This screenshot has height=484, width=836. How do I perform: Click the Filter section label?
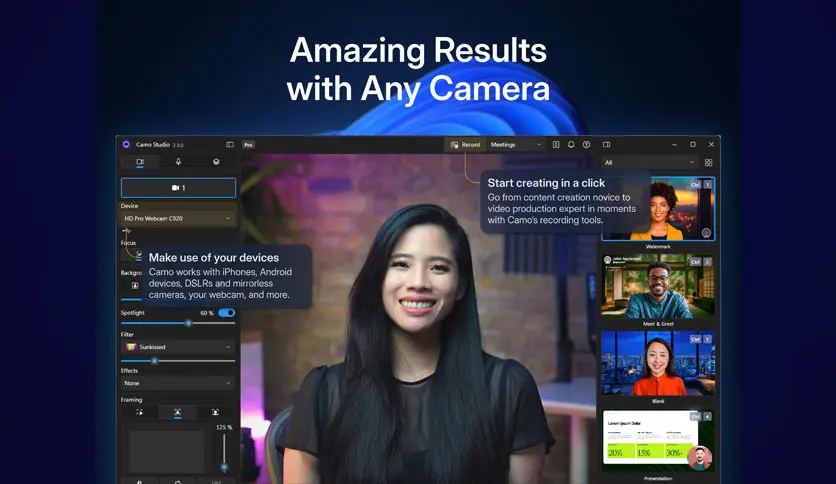tap(127, 334)
